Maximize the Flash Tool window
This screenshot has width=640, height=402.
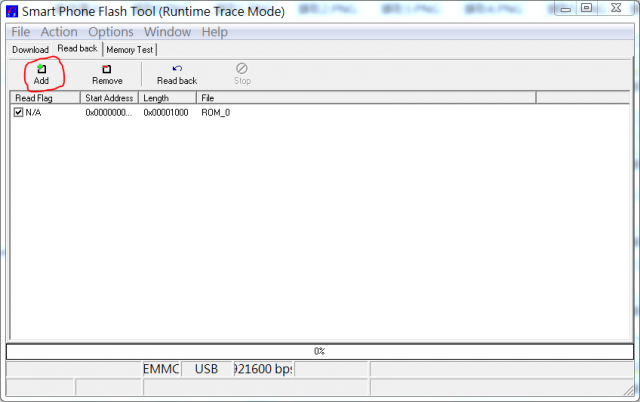[x=587, y=8]
